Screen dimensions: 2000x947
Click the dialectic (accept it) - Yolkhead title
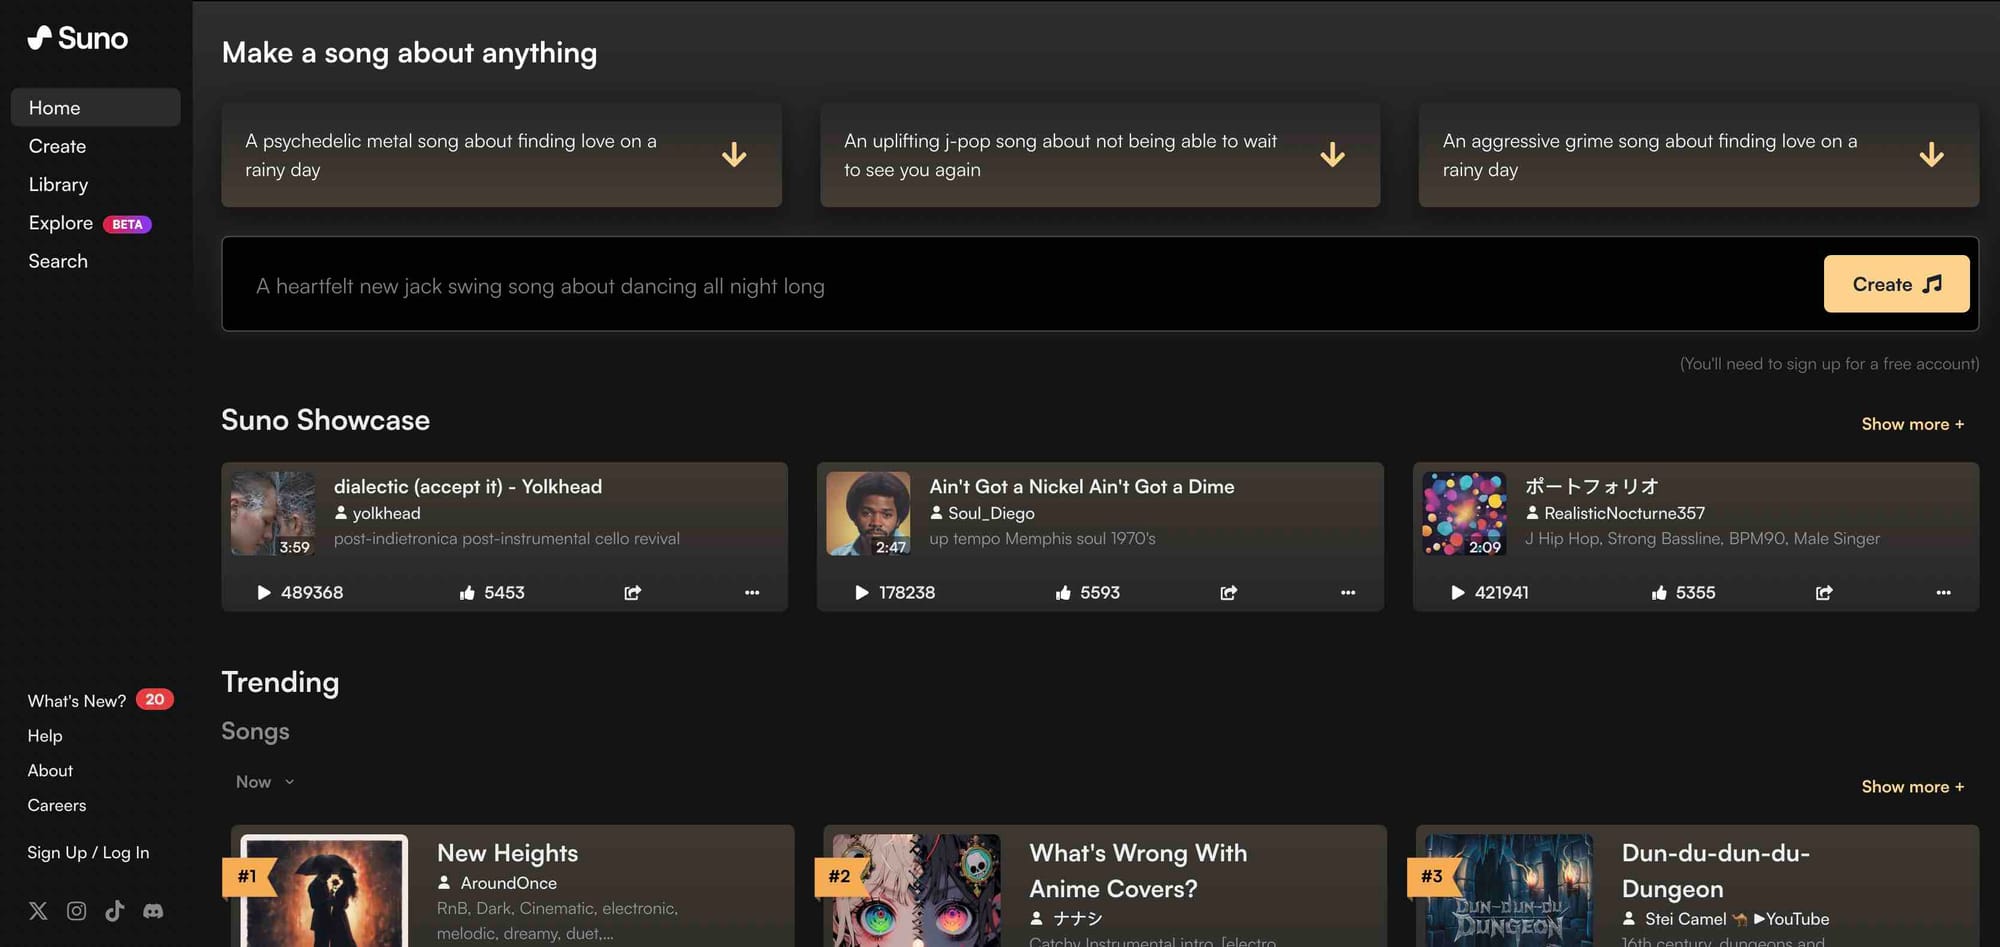[468, 487]
